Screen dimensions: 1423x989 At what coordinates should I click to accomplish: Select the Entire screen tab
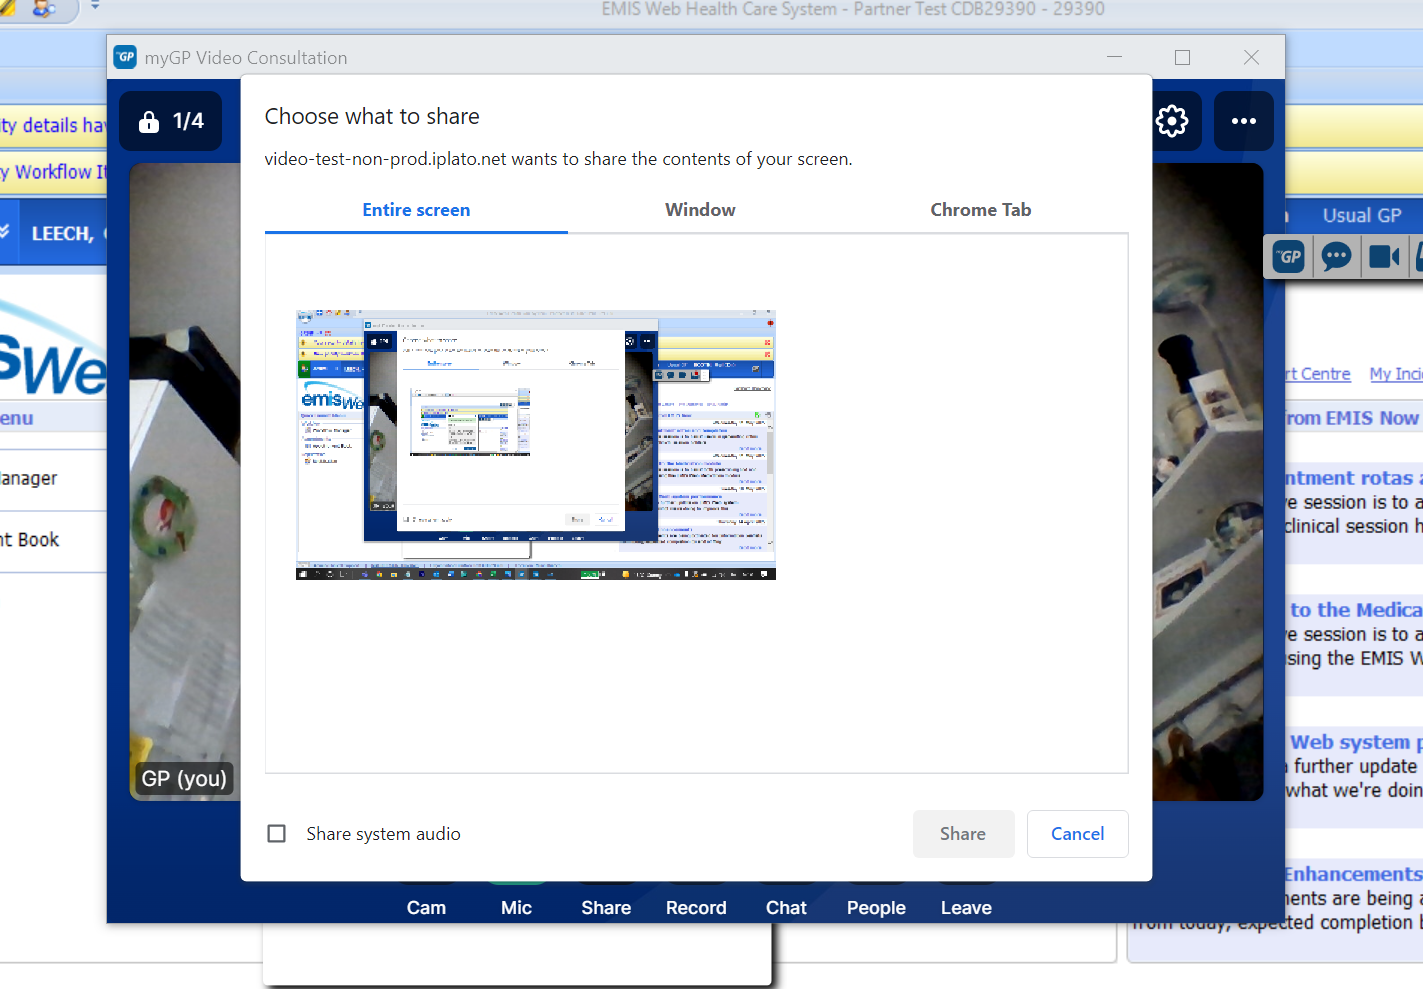pyautogui.click(x=416, y=210)
